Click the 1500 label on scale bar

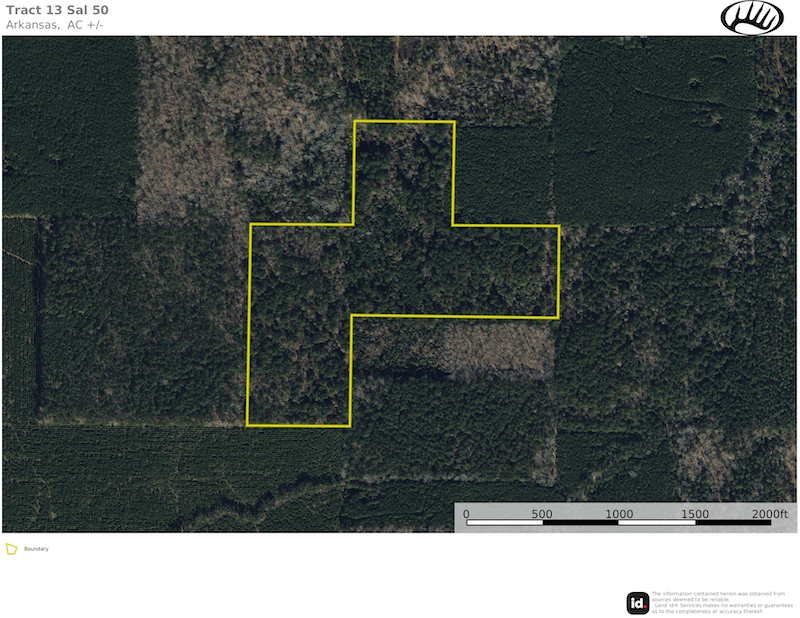pos(695,514)
